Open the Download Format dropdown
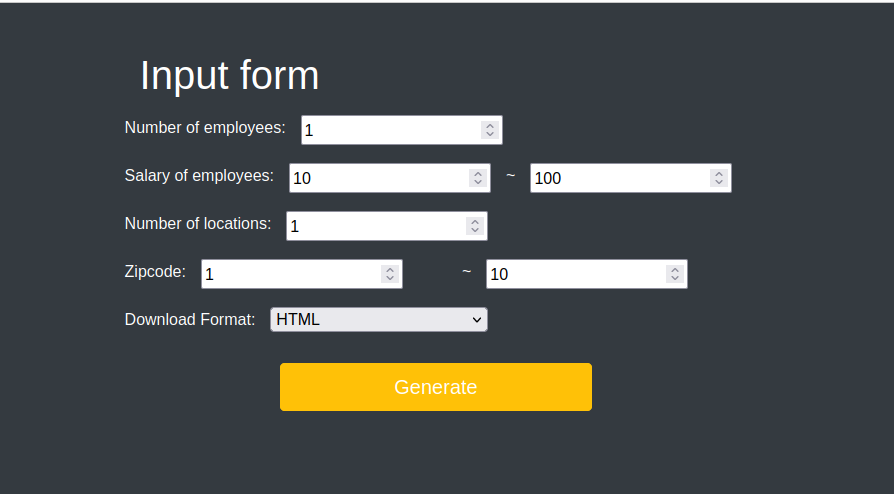 [x=379, y=319]
